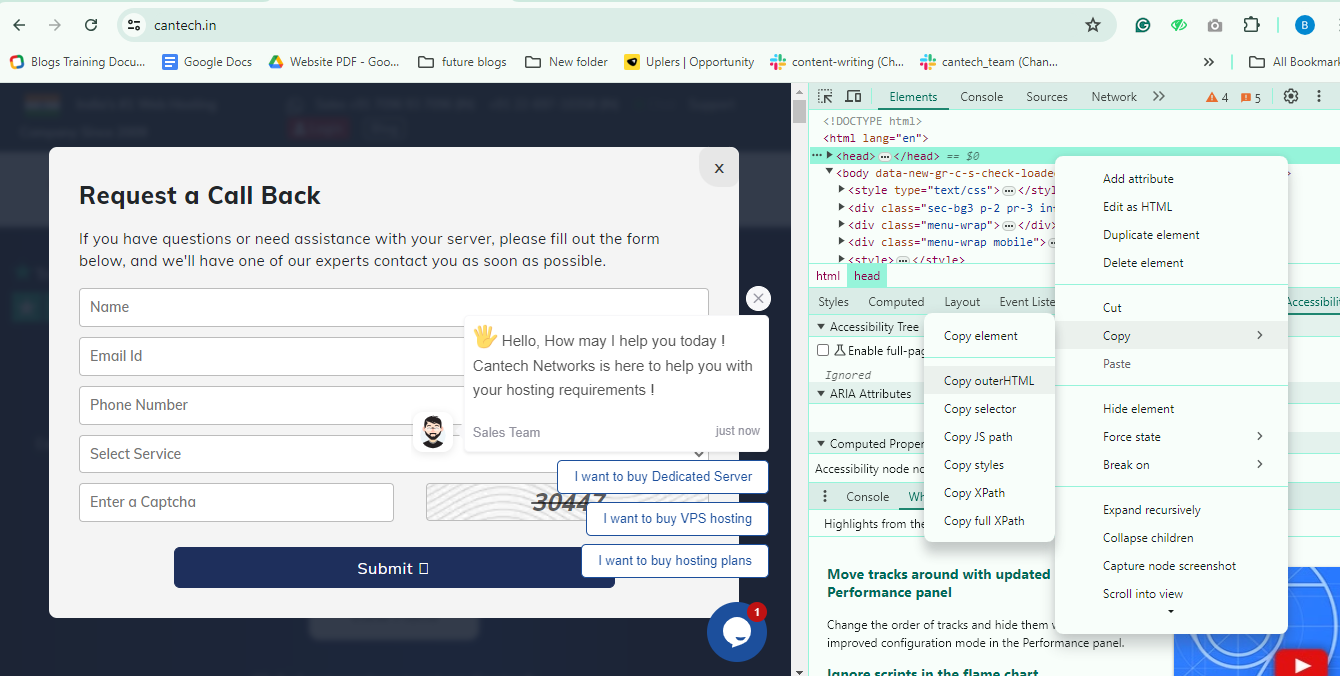Open drawer three-dot menu beside Console

click(x=825, y=496)
